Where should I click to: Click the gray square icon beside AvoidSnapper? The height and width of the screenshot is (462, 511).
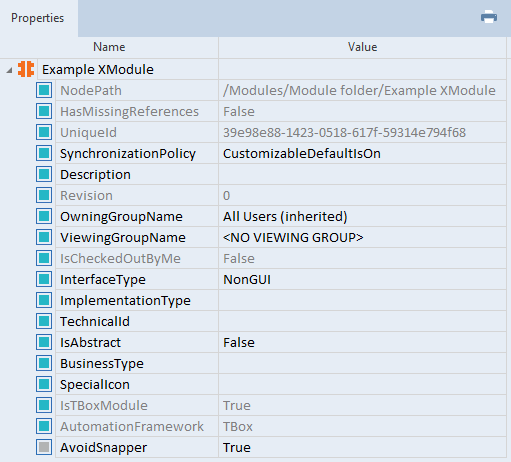(x=44, y=447)
